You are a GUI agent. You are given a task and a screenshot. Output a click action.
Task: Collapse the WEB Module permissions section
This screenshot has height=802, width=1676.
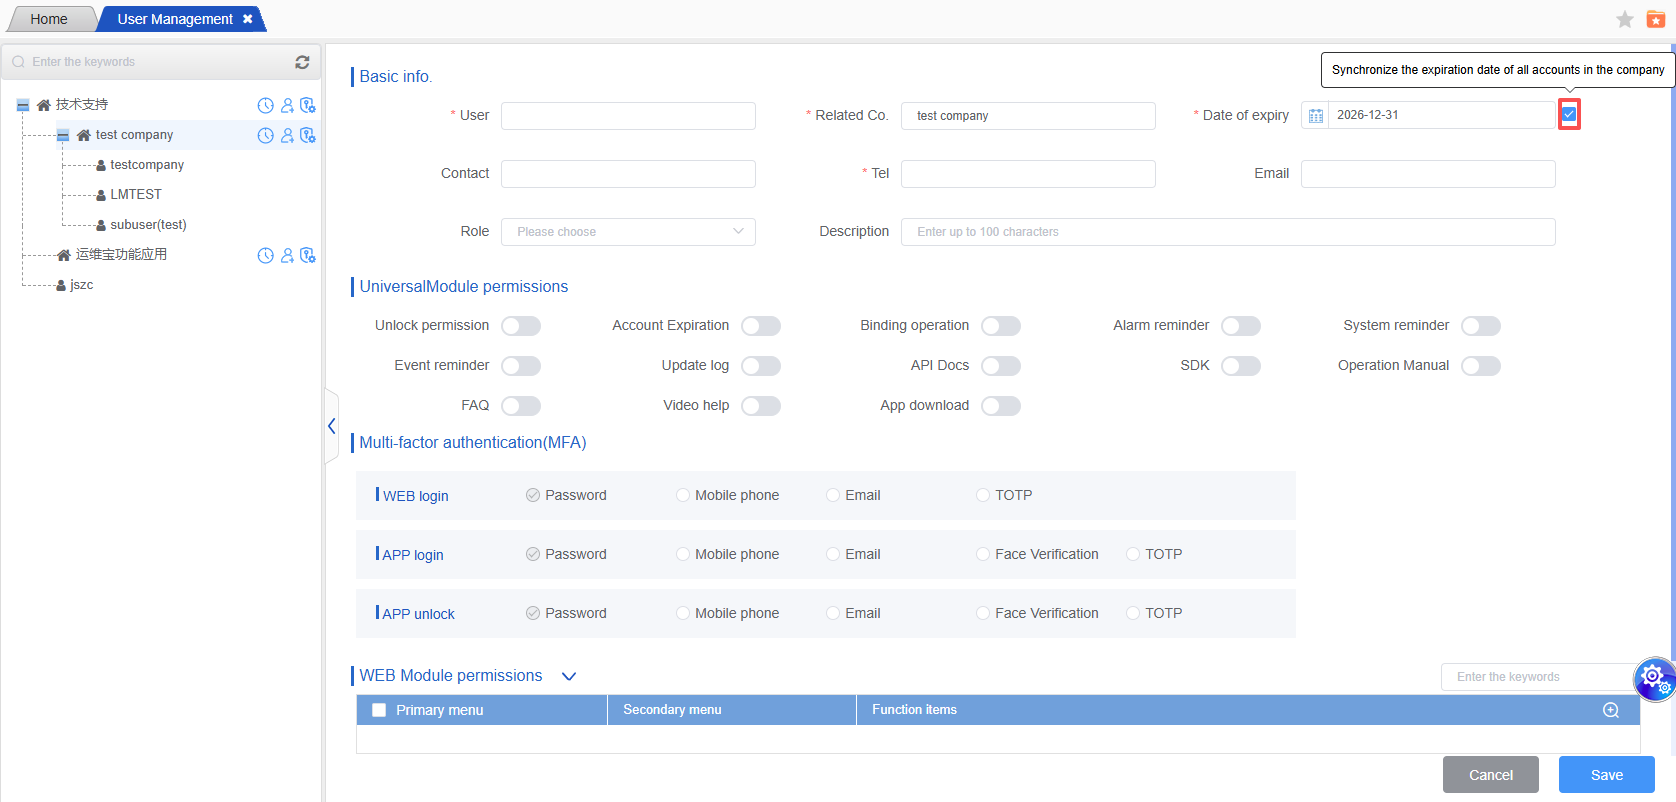[x=569, y=677]
